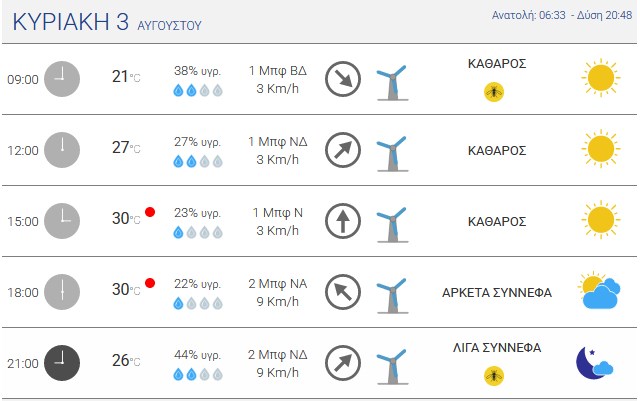Select the humidity droplets under 44% υγρ.
This screenshot has width=640, height=401.
(198, 374)
